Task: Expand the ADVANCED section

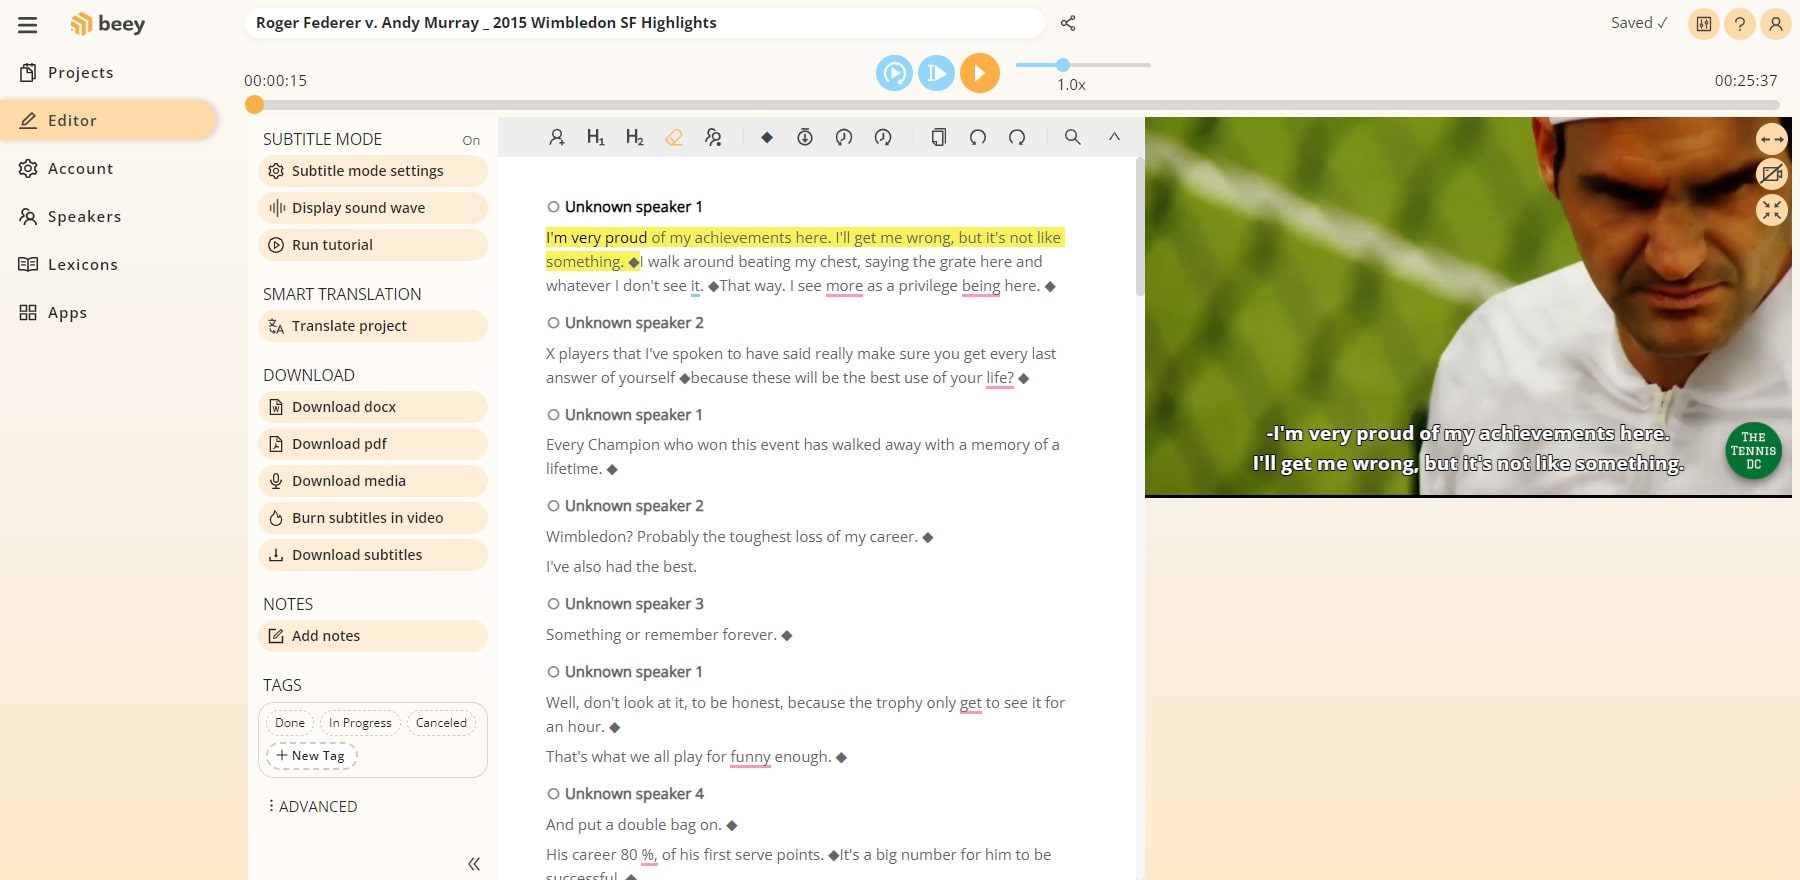Action: (x=312, y=806)
